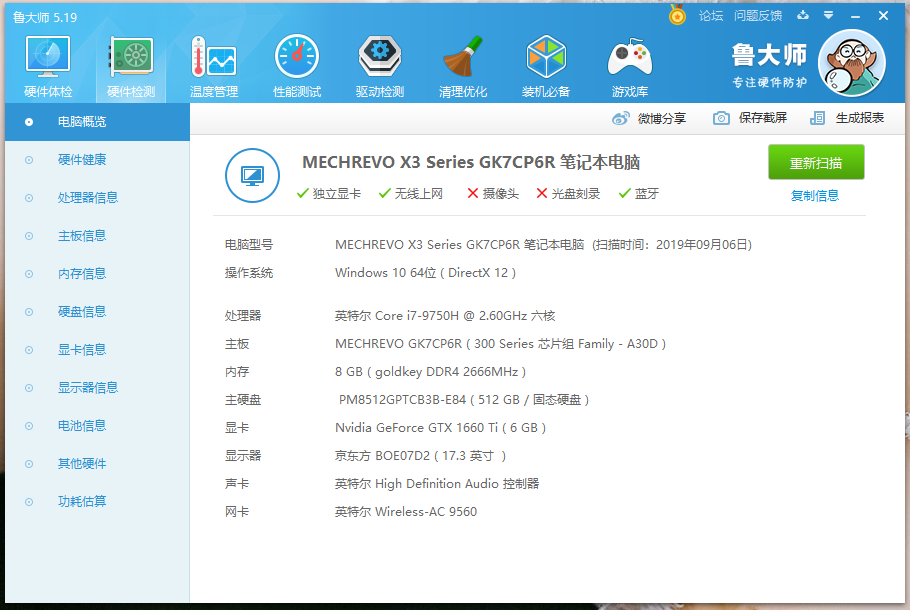Image resolution: width=910 pixels, height=610 pixels.
Task: Click the download tray icon beside 问题反馈
Action: (803, 16)
